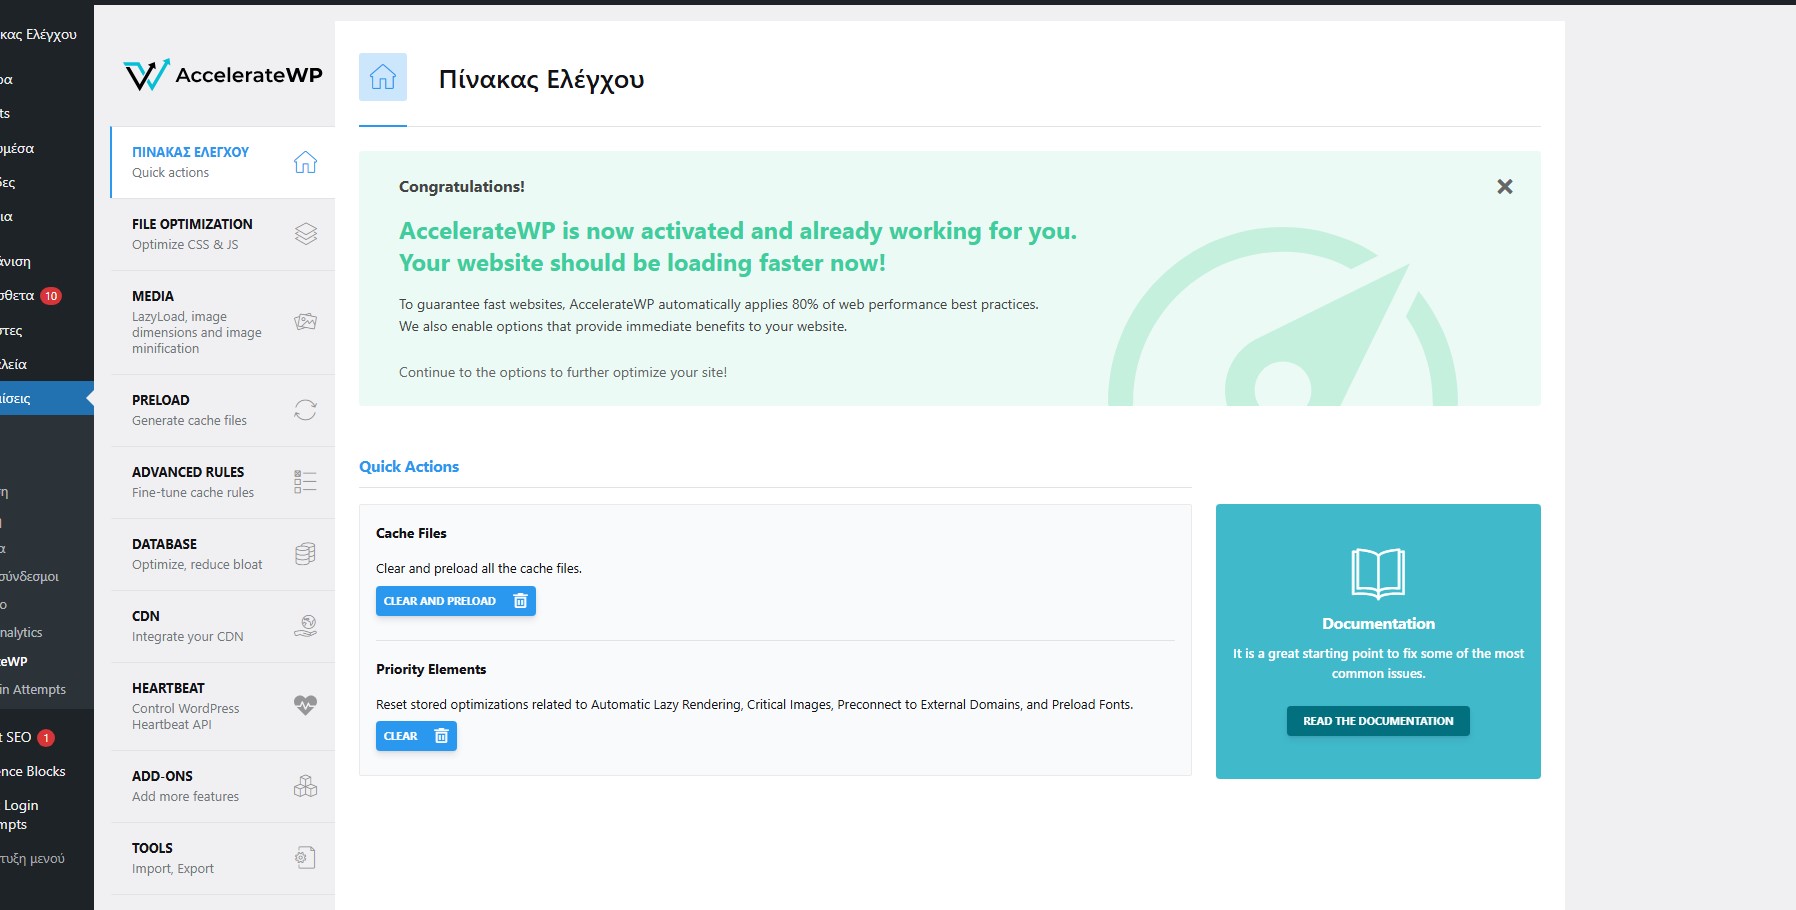Open the Media settings tab

point(222,322)
